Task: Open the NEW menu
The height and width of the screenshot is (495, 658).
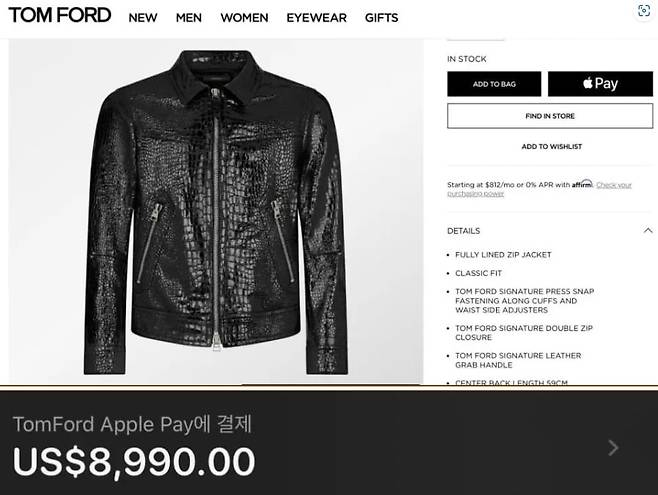Action: click(x=143, y=18)
